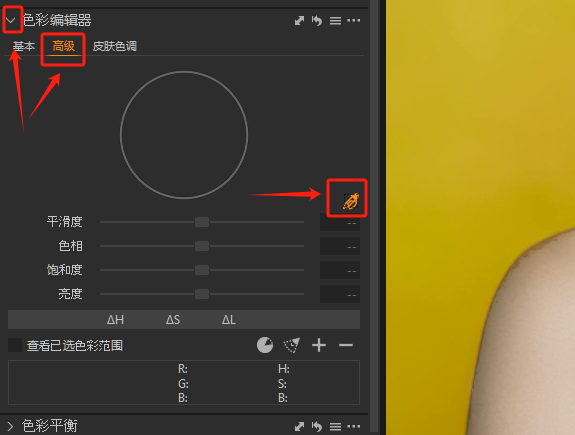Image resolution: width=575 pixels, height=435 pixels.
Task: Click the 平滑度 value field
Action: [340, 222]
